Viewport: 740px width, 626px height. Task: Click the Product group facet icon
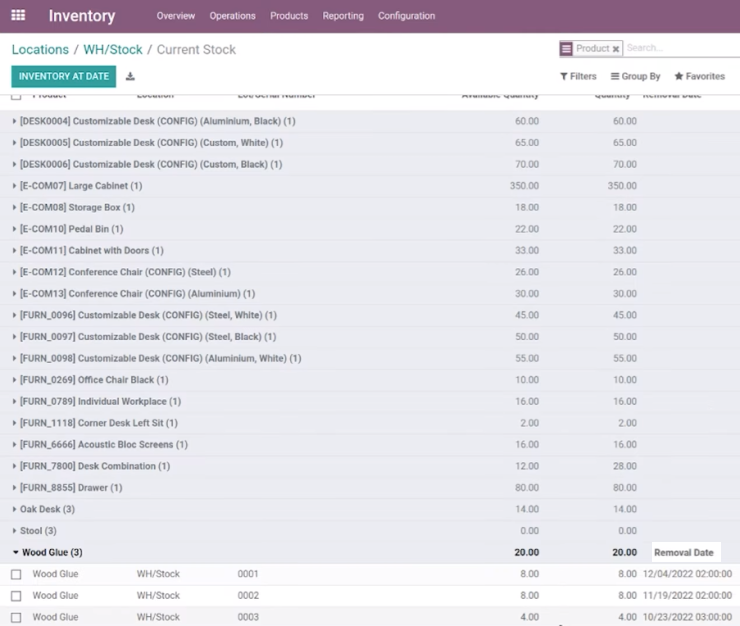pyautogui.click(x=566, y=49)
